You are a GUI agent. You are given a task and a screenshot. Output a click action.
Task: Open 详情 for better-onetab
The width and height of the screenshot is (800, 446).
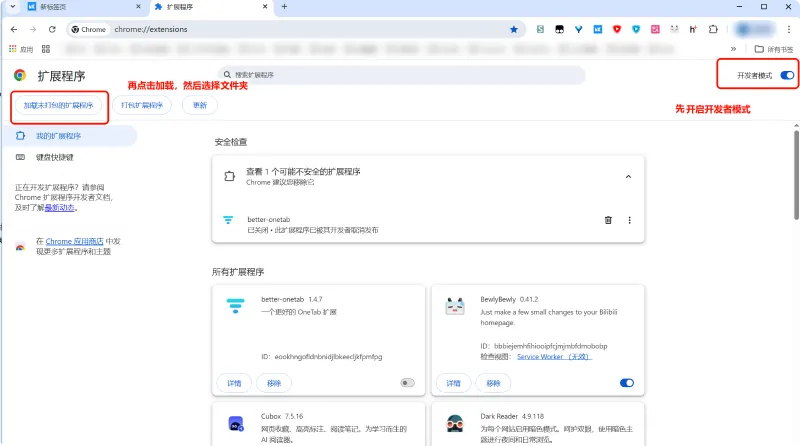tap(234, 383)
